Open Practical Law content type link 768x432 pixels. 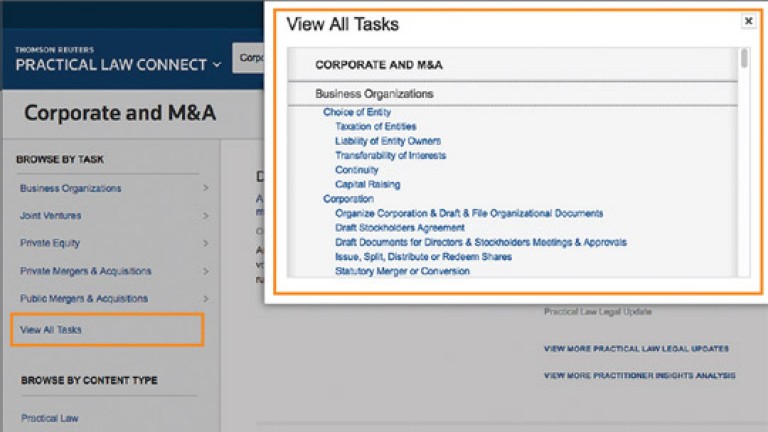[x=49, y=418]
